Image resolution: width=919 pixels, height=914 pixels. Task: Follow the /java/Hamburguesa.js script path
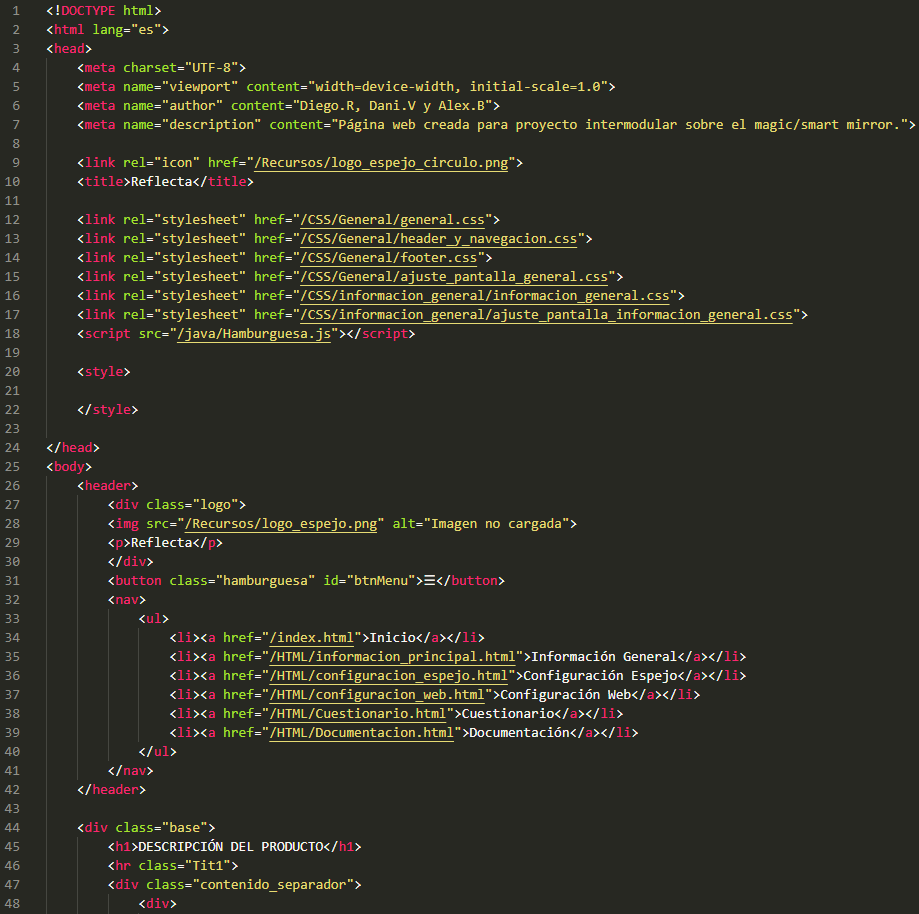[254, 334]
